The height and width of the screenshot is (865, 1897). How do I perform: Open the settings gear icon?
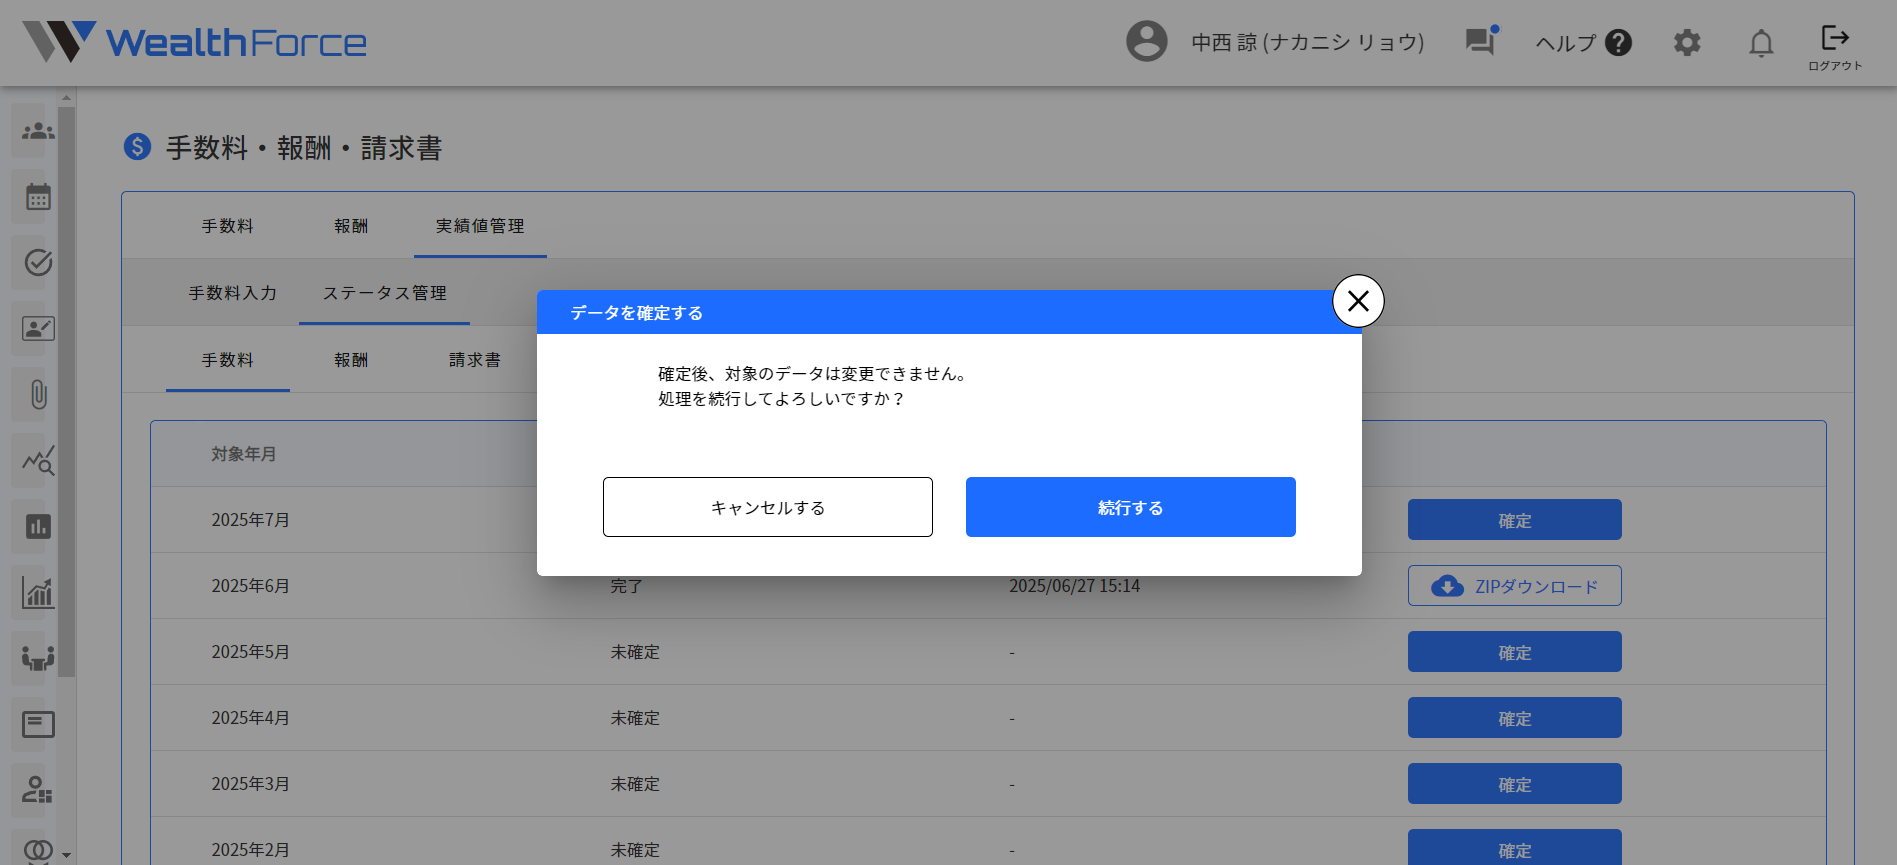pyautogui.click(x=1687, y=43)
